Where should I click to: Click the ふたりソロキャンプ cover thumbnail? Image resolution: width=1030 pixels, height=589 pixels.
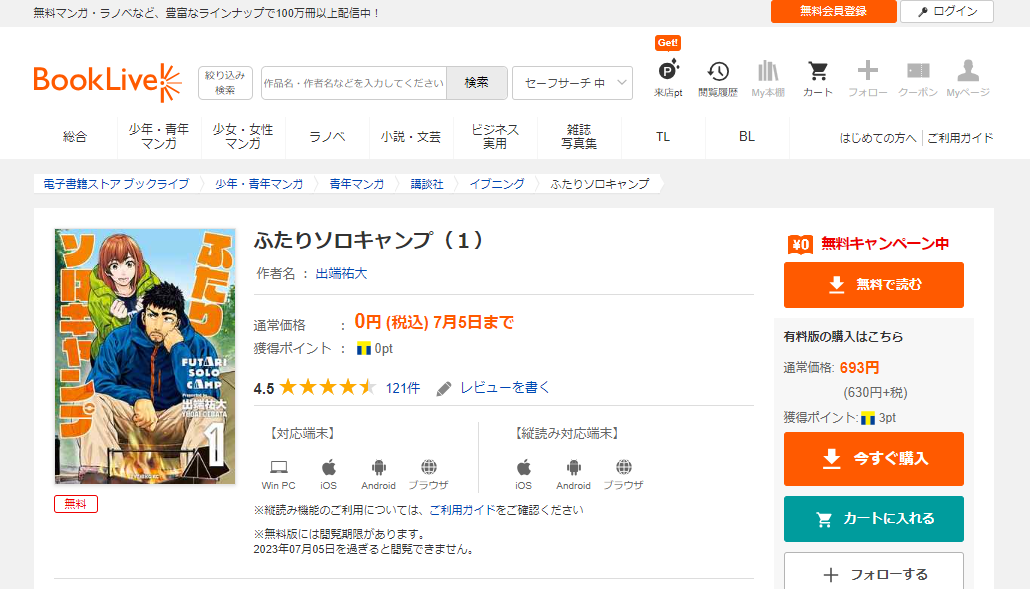point(145,356)
